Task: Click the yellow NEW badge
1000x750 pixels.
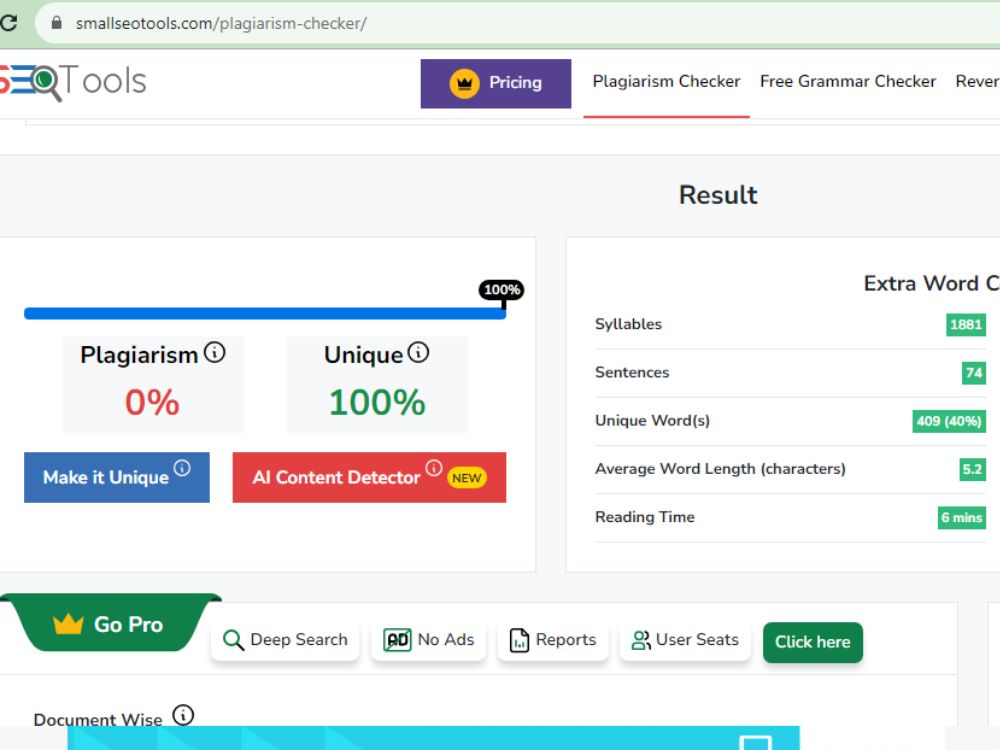Action: [467, 478]
